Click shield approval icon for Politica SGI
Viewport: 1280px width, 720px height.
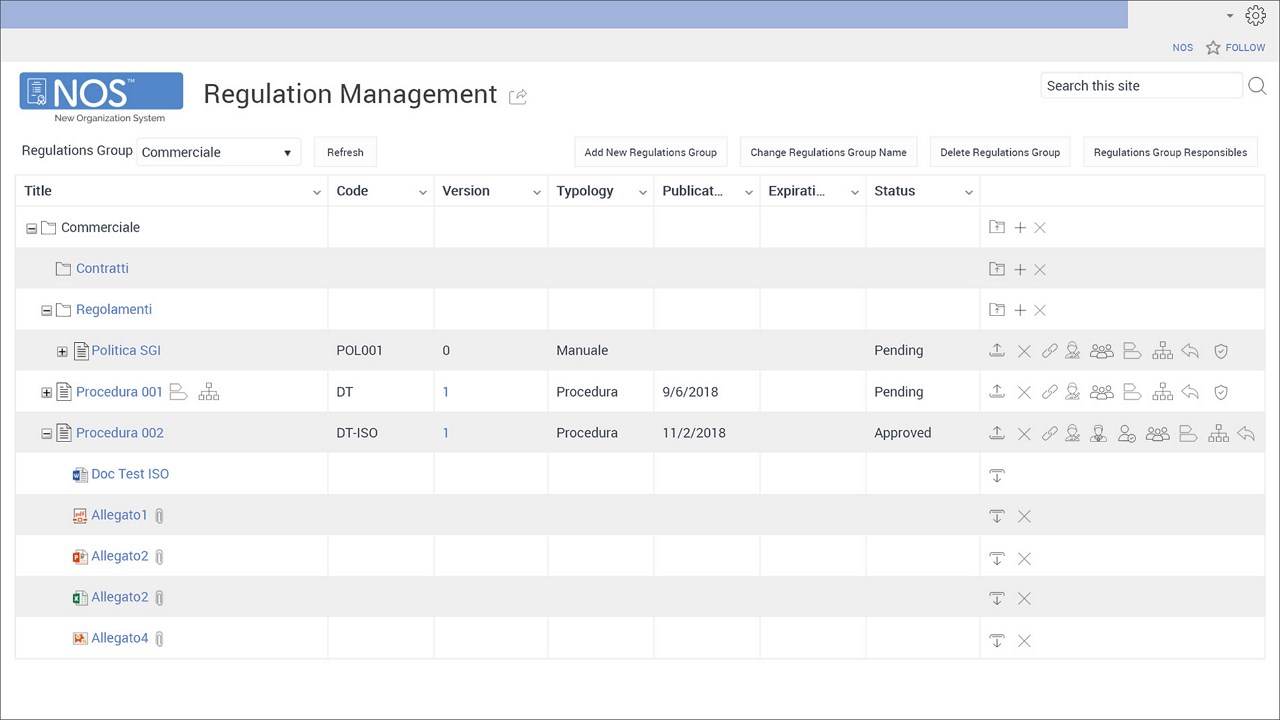point(1220,351)
